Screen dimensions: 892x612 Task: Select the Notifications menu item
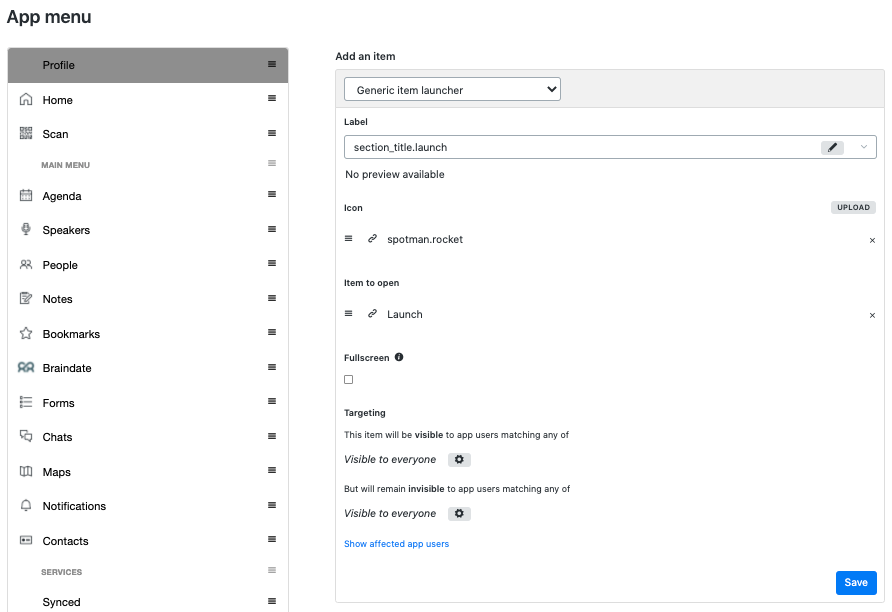(148, 506)
